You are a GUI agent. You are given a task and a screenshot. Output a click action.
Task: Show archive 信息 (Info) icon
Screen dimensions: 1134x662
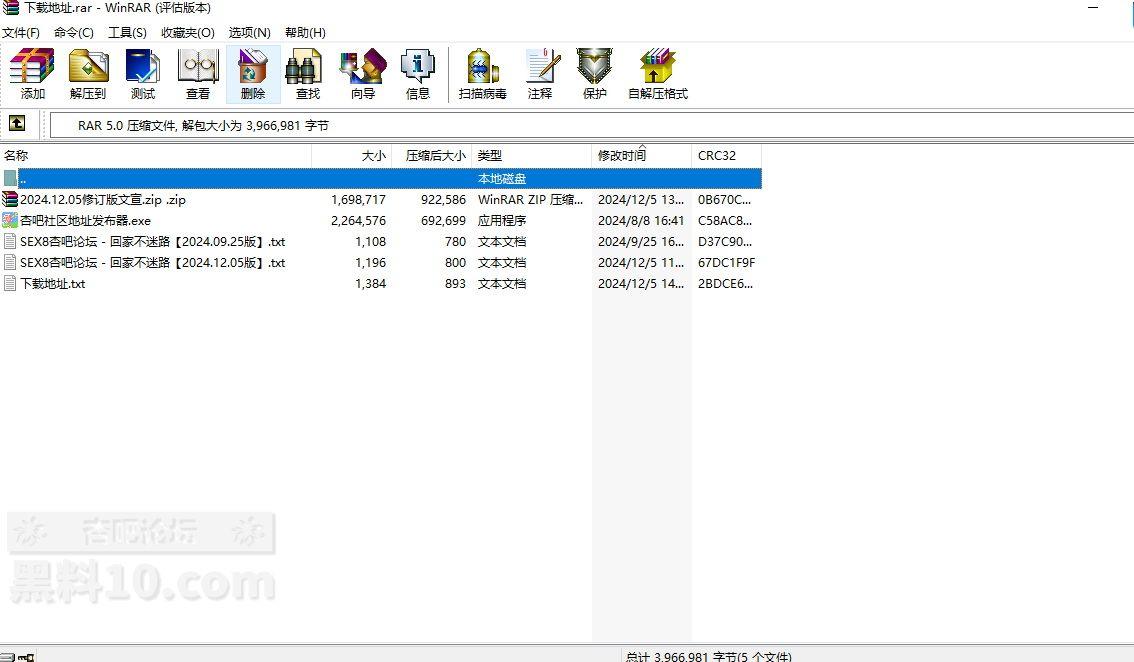pyautogui.click(x=418, y=74)
